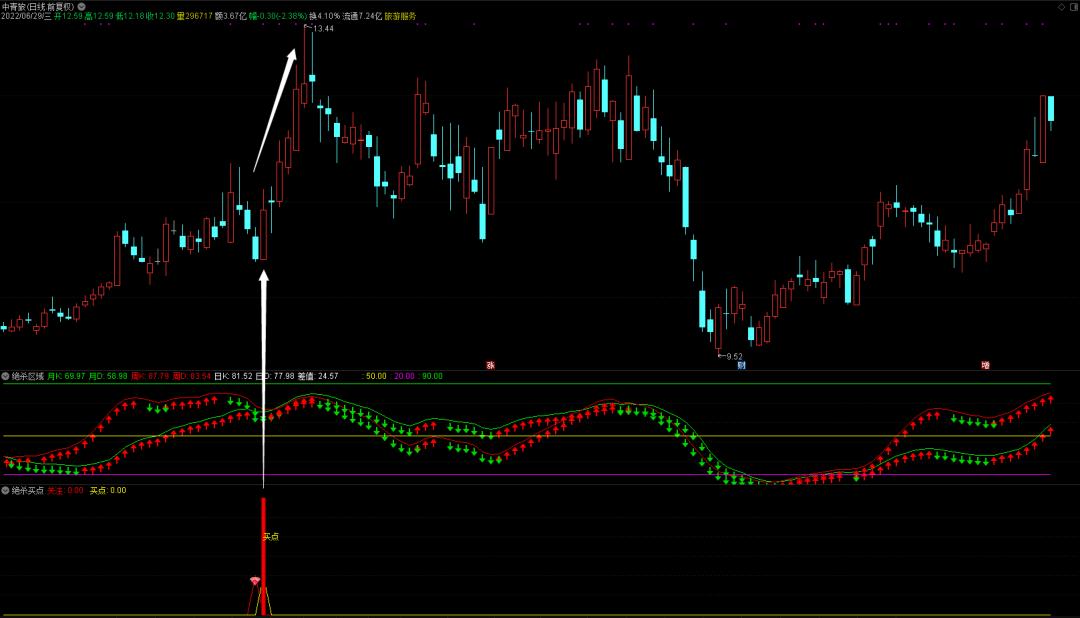The width and height of the screenshot is (1080, 618).
Task: Expand the 绝杀区域 indicator menu arrow
Action: pos(6,376)
